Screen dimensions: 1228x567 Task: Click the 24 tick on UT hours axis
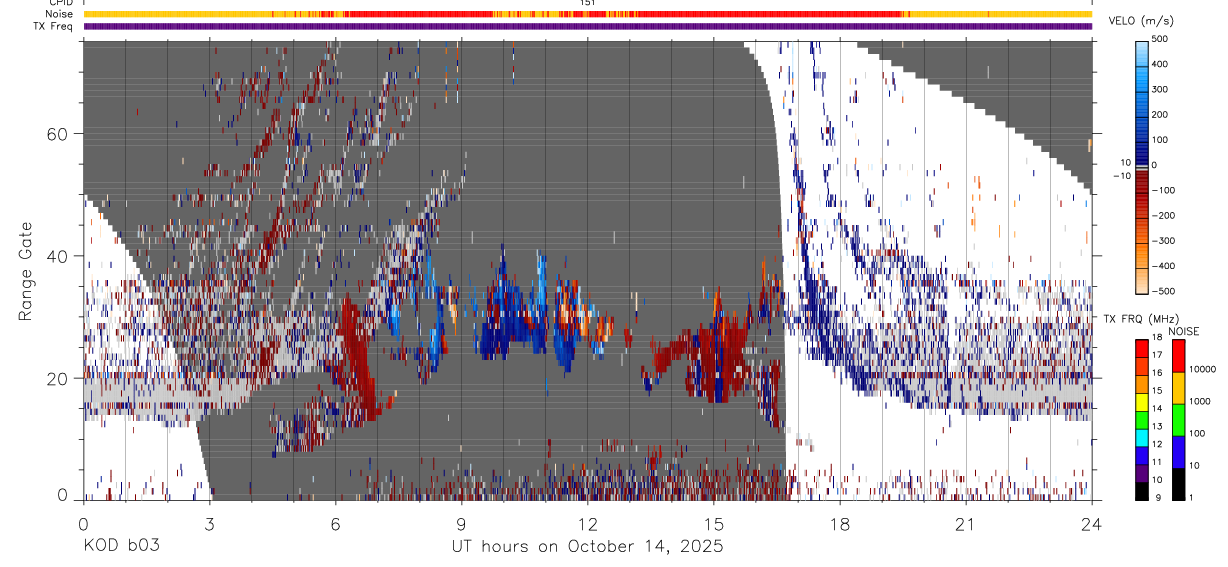(x=1091, y=523)
